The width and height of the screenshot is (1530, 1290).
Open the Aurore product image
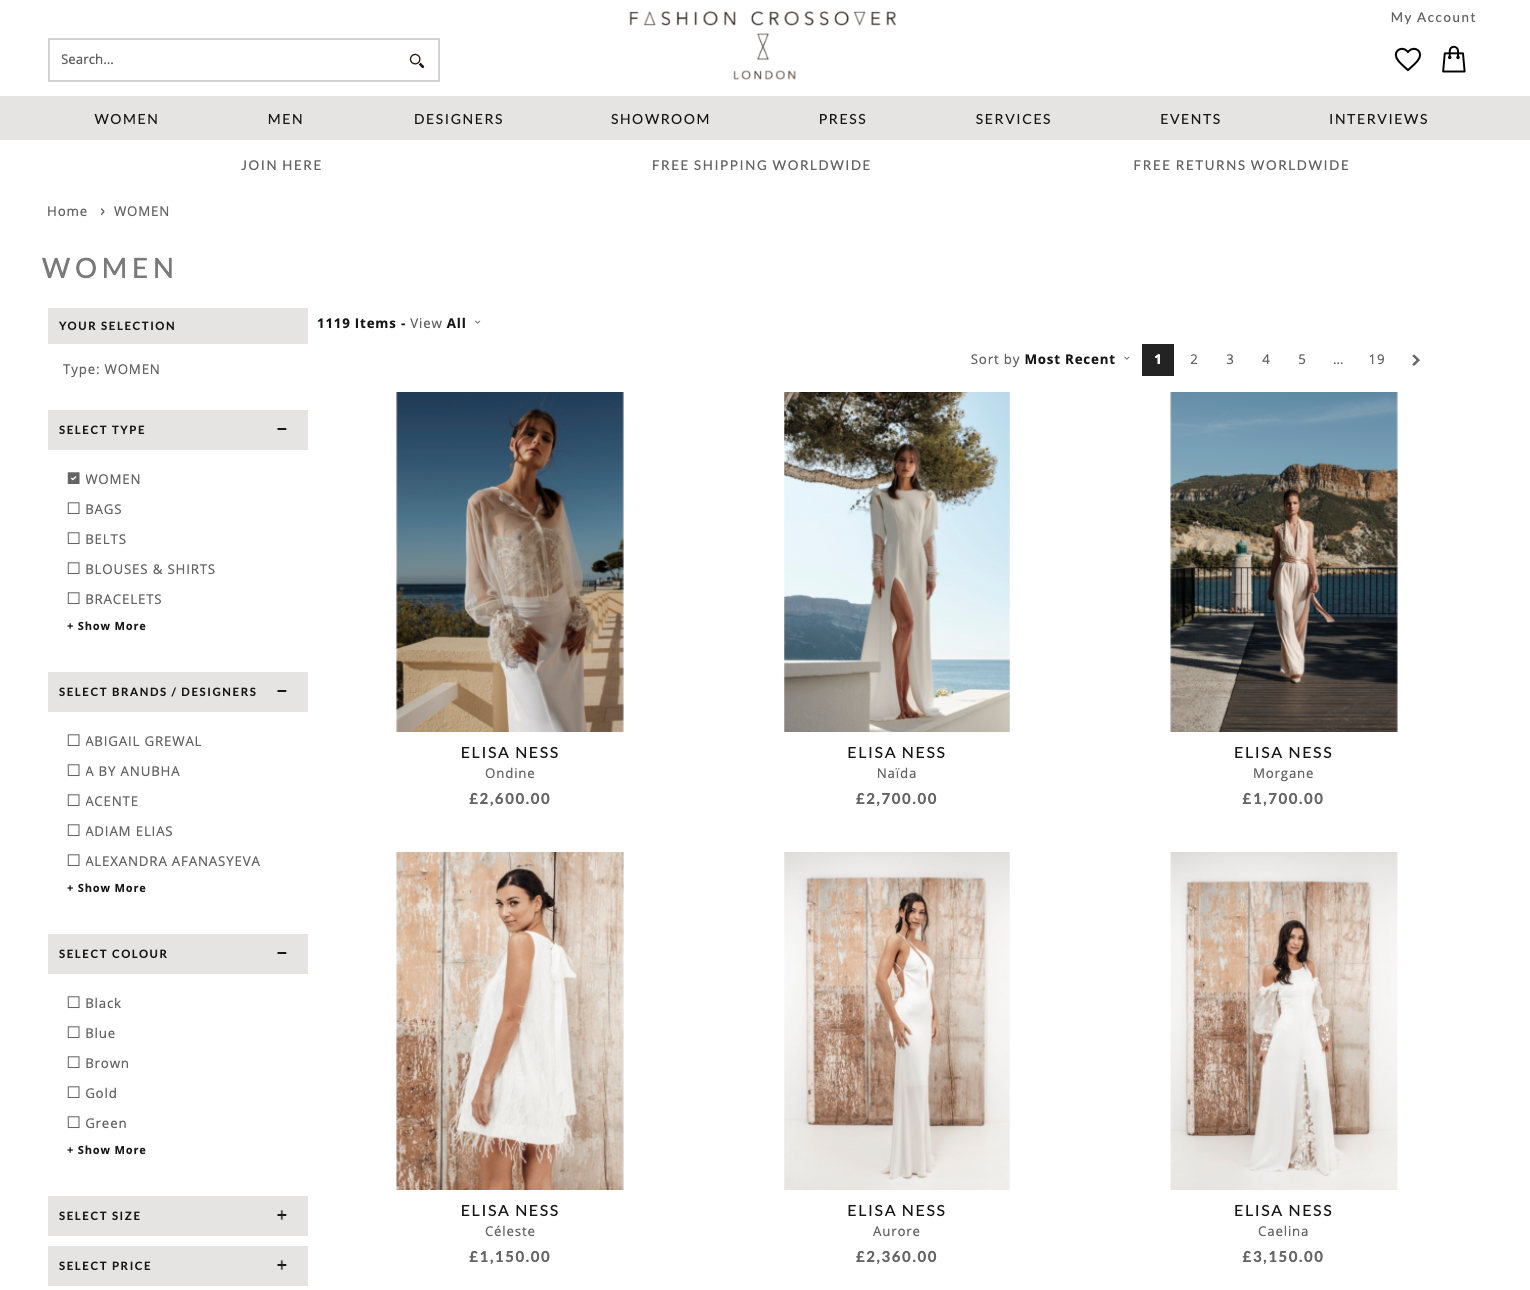pyautogui.click(x=897, y=1021)
